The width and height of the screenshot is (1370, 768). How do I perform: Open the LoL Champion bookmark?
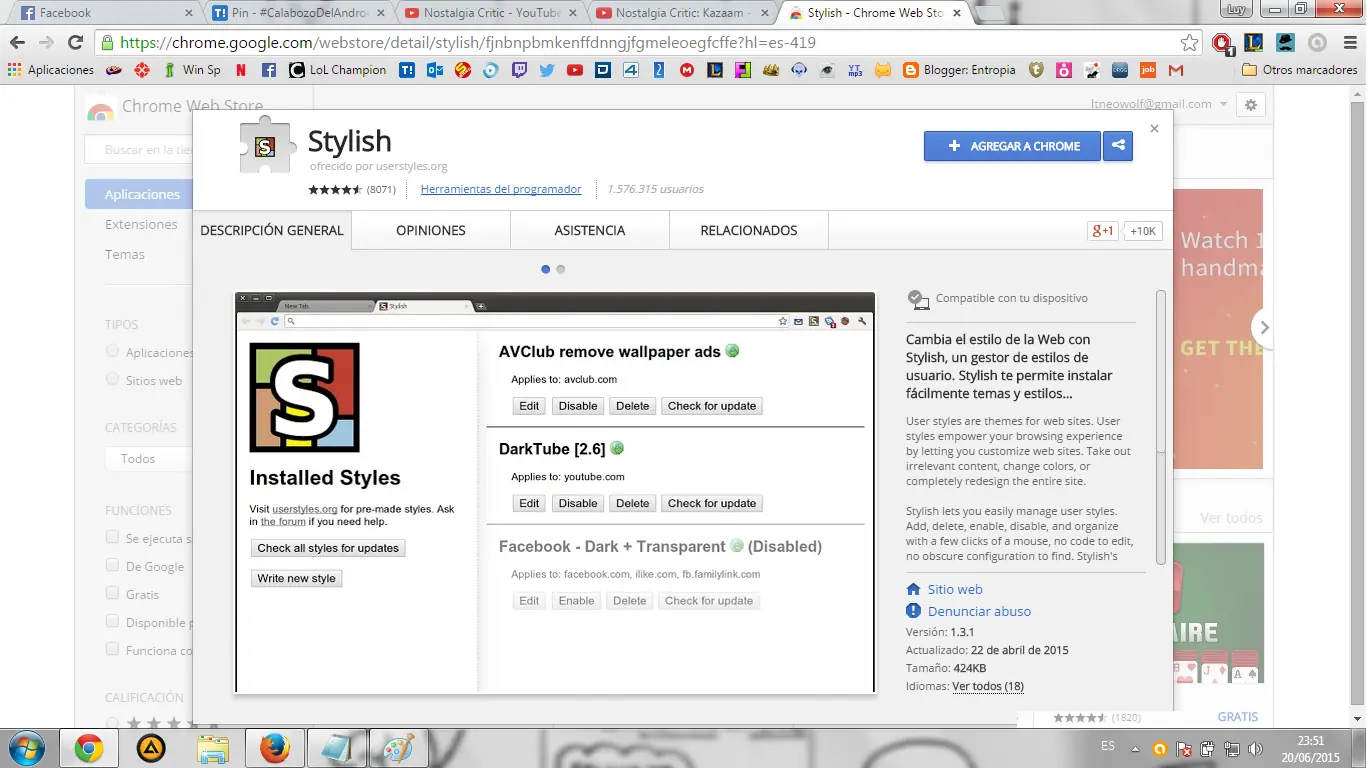coord(338,70)
